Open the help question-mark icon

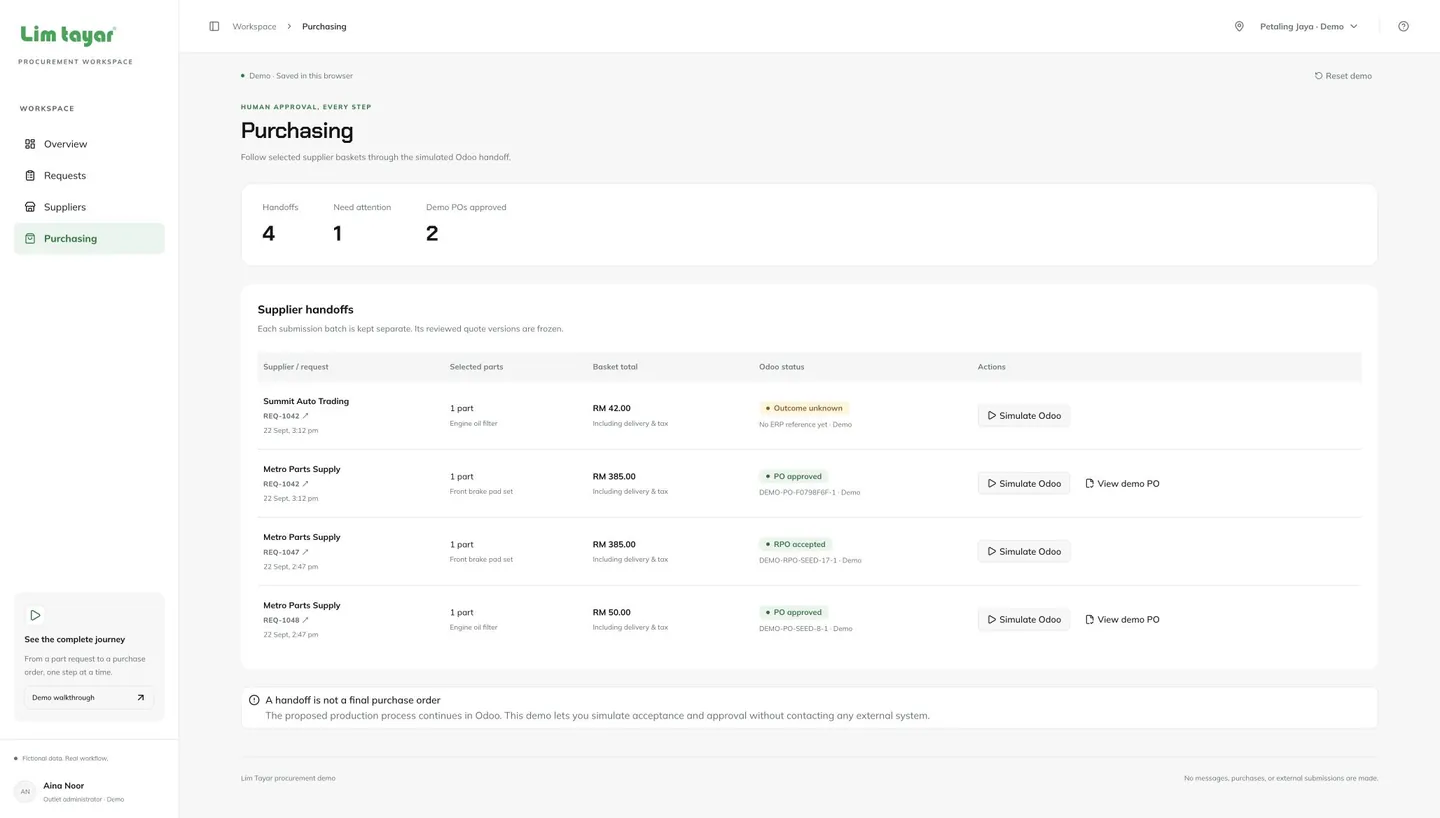point(1403,26)
